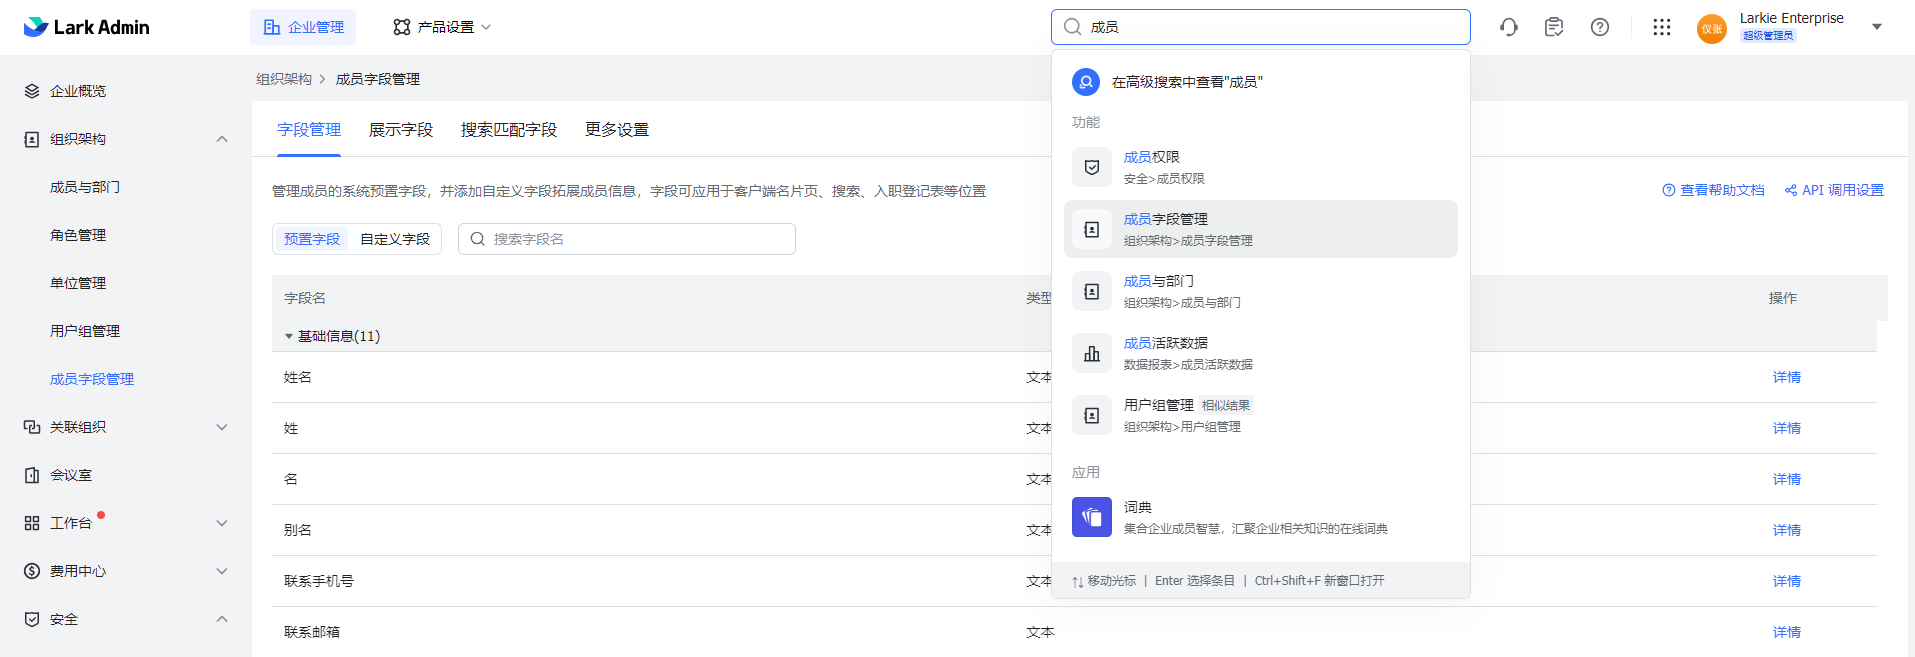This screenshot has height=657, width=1915.
Task: Switch to the 展示字段 tab
Action: coord(400,130)
